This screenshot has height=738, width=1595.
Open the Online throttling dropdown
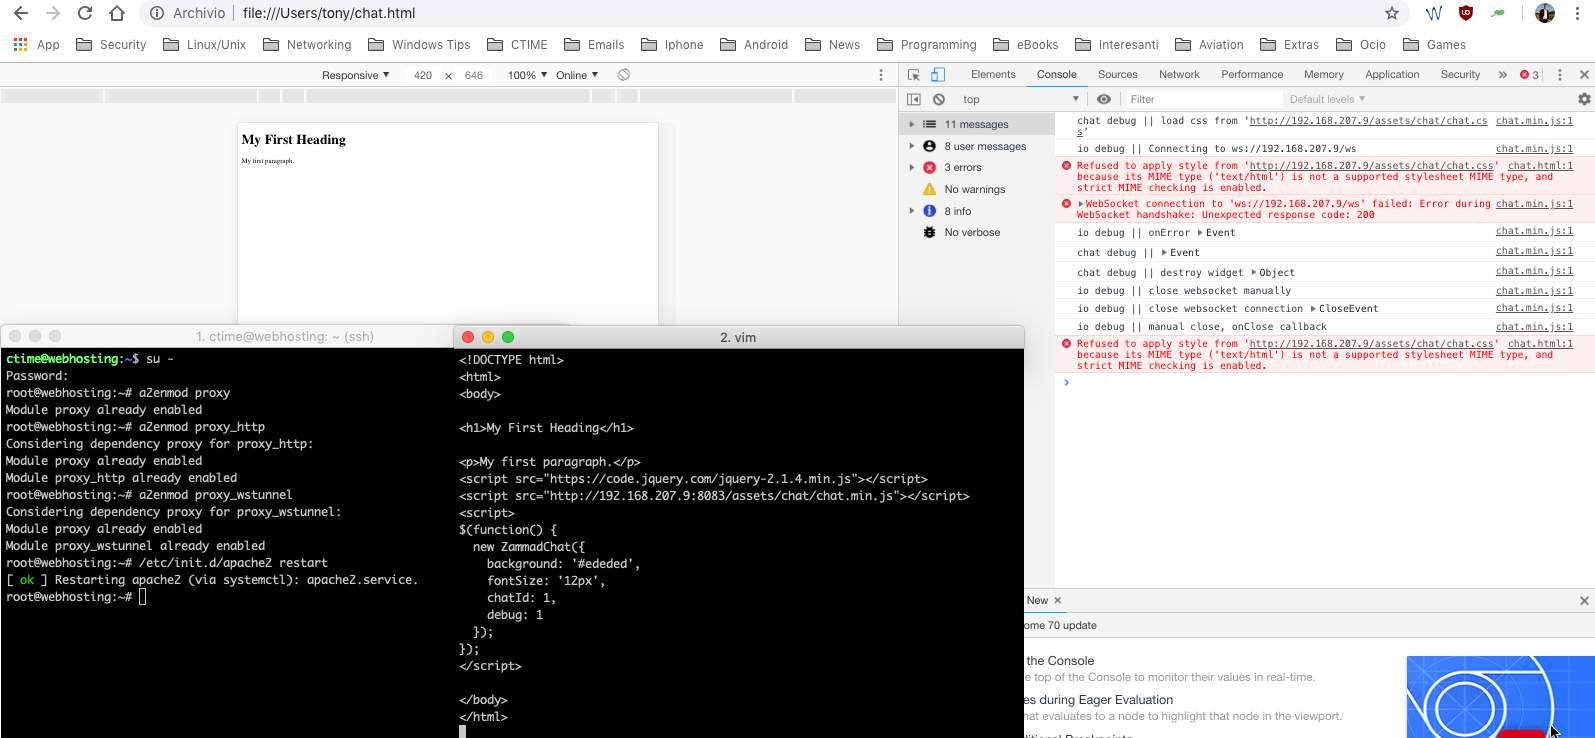click(x=577, y=75)
